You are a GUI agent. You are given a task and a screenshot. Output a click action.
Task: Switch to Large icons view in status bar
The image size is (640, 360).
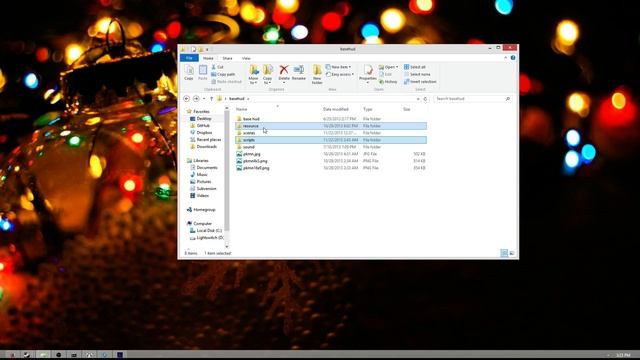(512, 253)
